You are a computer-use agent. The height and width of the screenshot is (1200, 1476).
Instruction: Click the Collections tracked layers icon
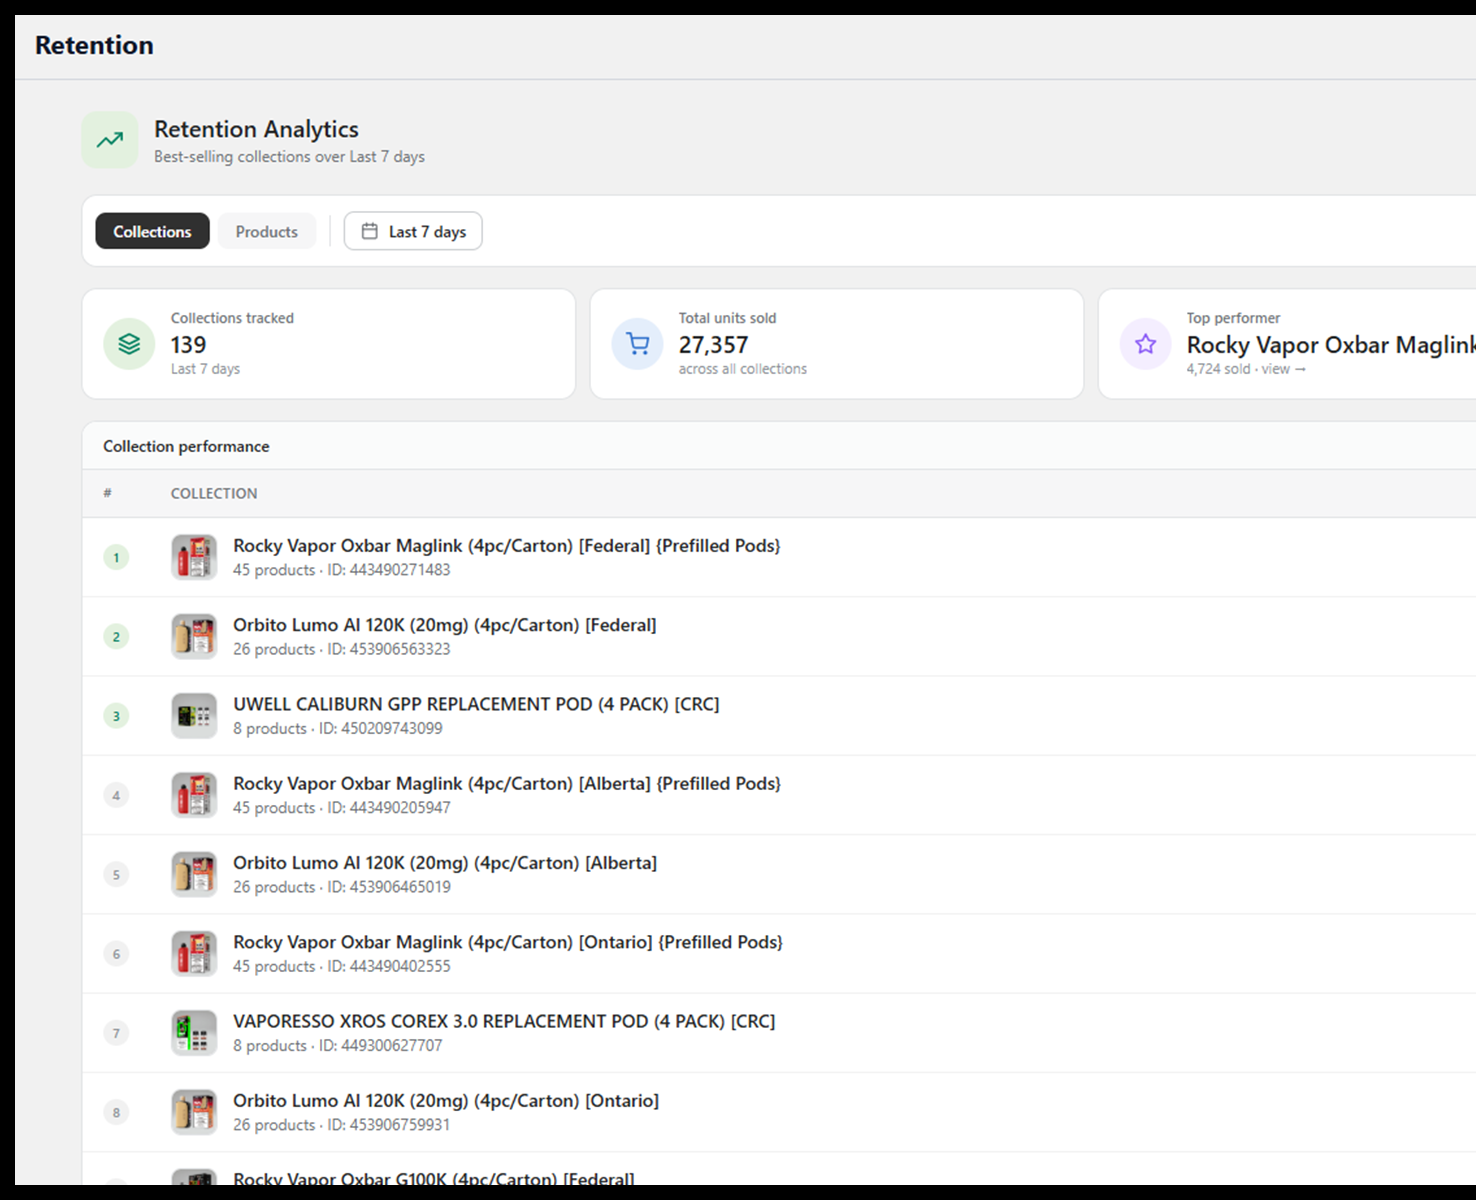click(129, 344)
